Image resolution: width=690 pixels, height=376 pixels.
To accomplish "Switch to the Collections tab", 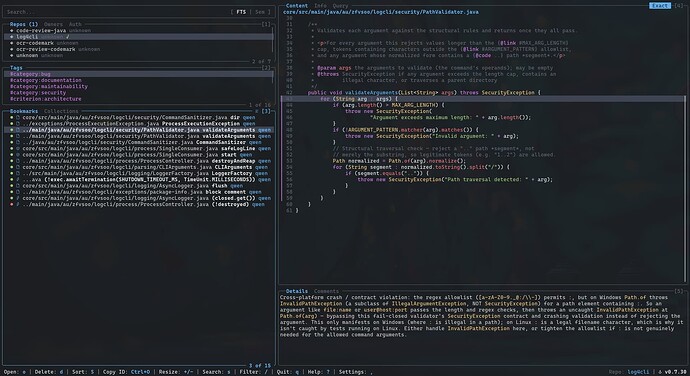I will [x=61, y=111].
